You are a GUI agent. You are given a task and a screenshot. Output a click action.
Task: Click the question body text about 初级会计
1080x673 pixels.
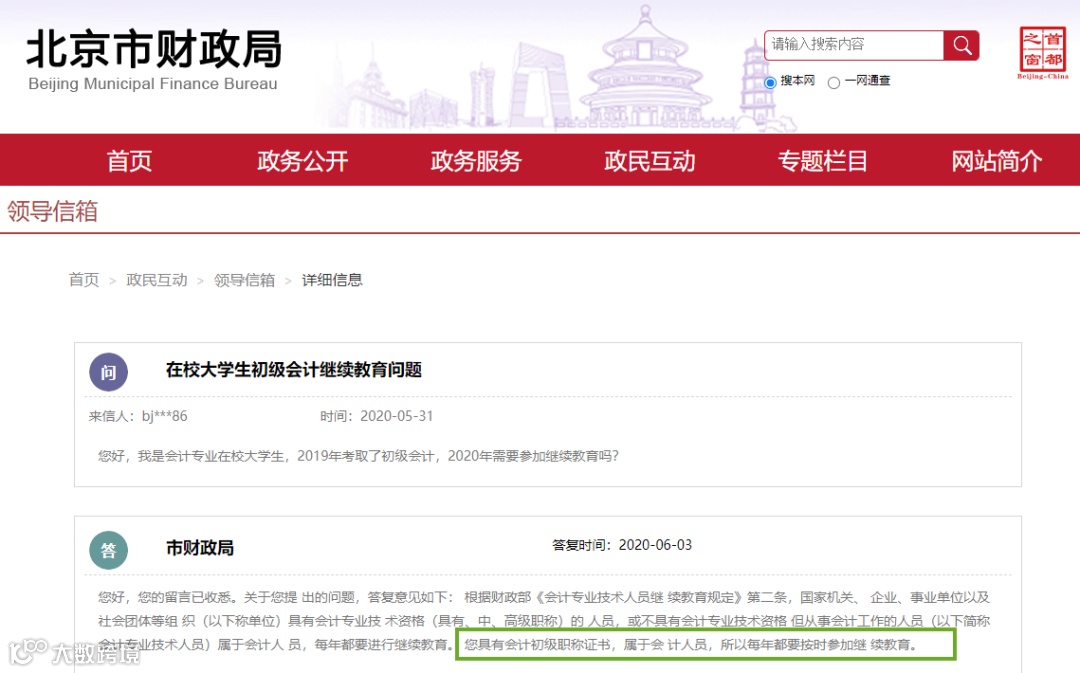(x=358, y=456)
